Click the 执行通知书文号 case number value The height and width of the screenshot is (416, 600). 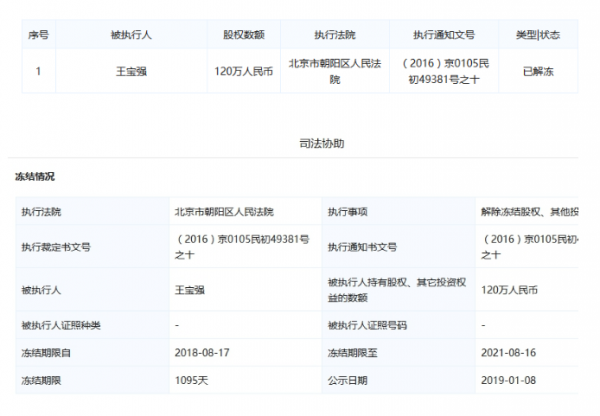[530, 247]
